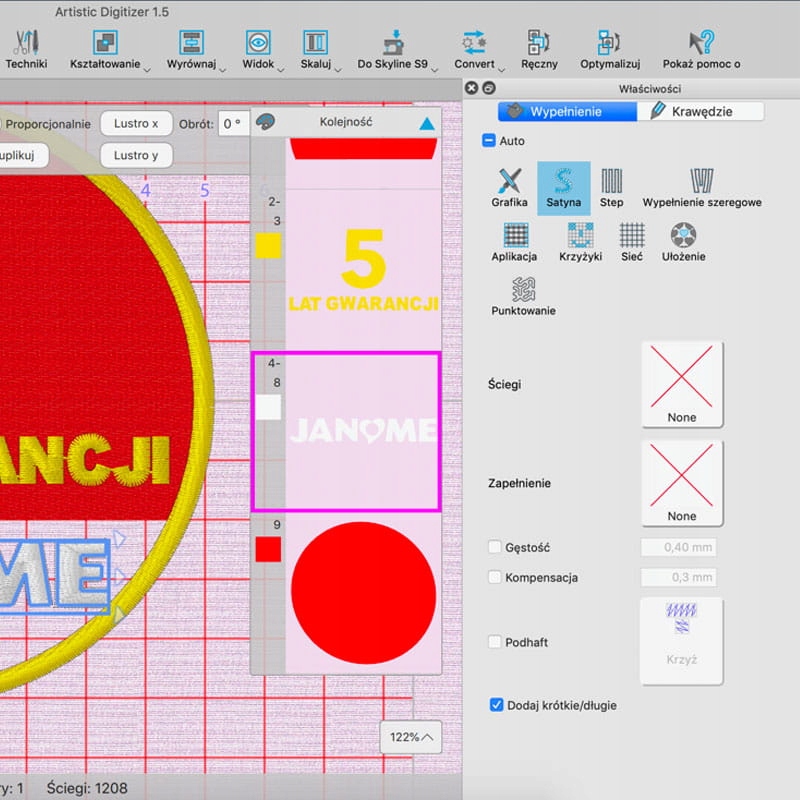Select the Satyna fill type

coord(563,185)
